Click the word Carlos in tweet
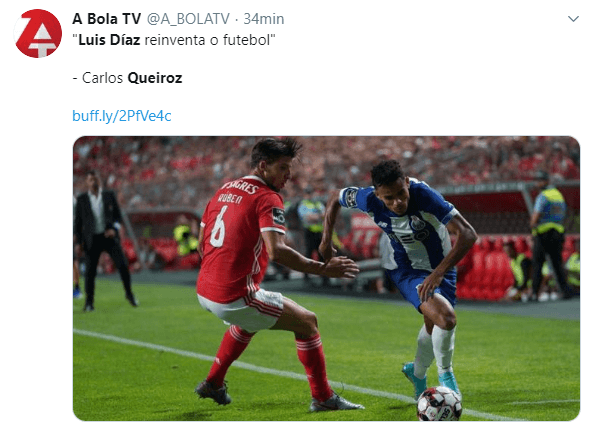Image resolution: width=590 pixels, height=430 pixels. coord(102,78)
